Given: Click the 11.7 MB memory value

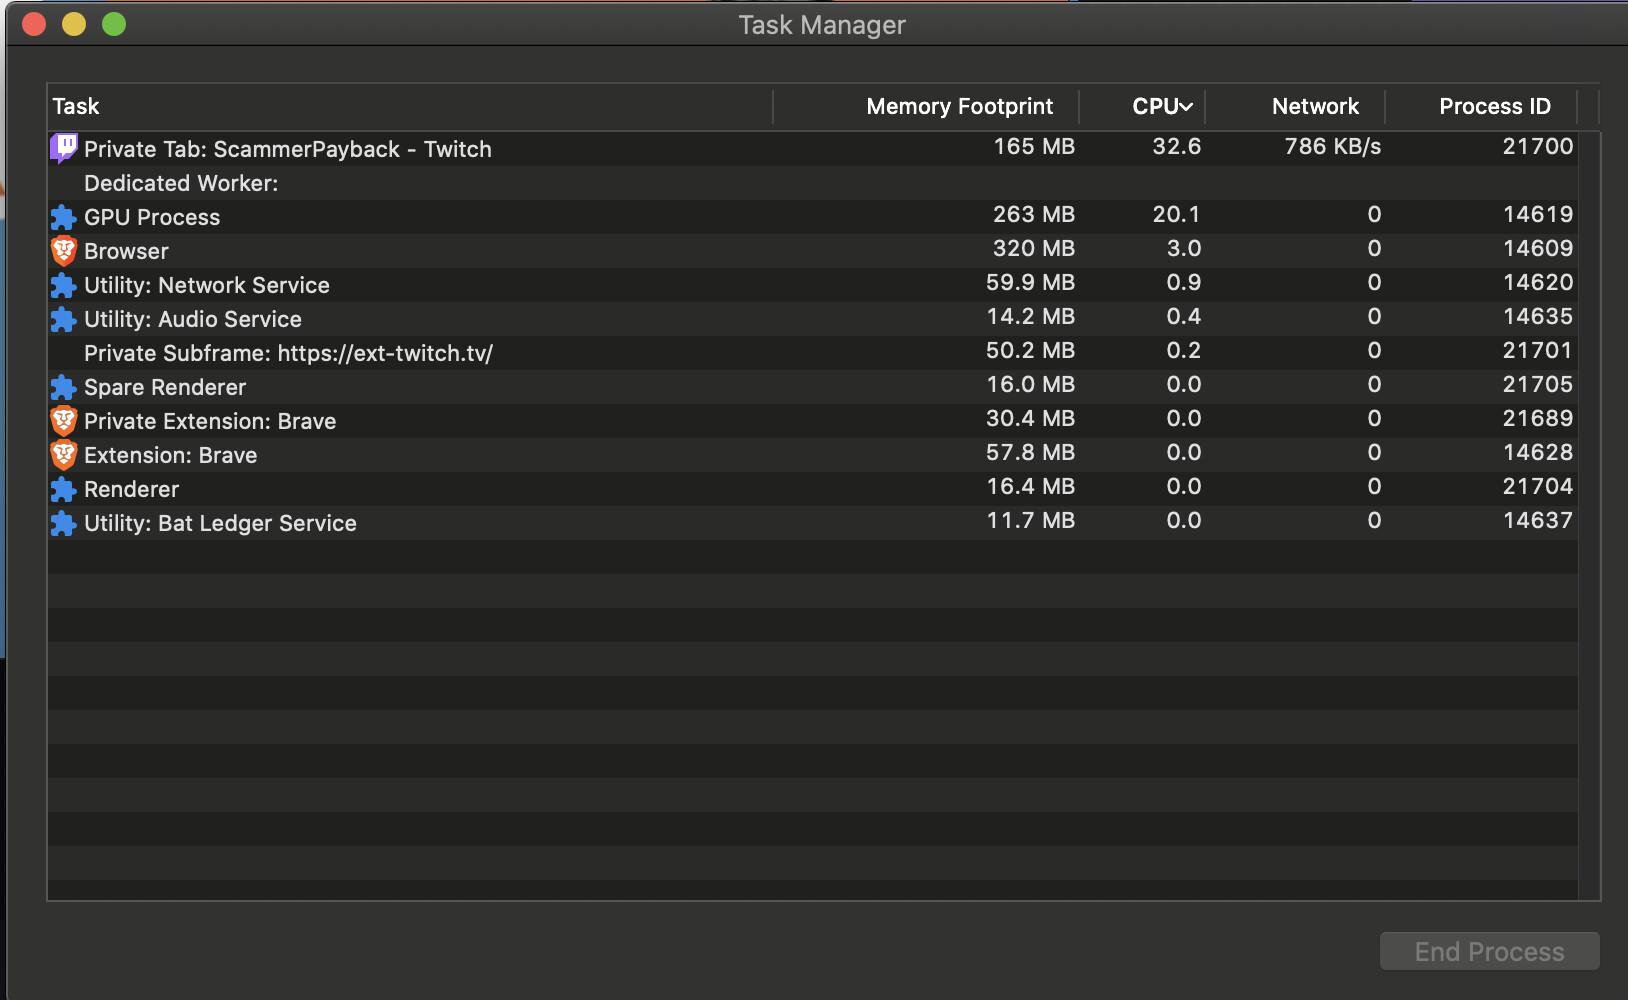Looking at the screenshot, I should point(1030,520).
